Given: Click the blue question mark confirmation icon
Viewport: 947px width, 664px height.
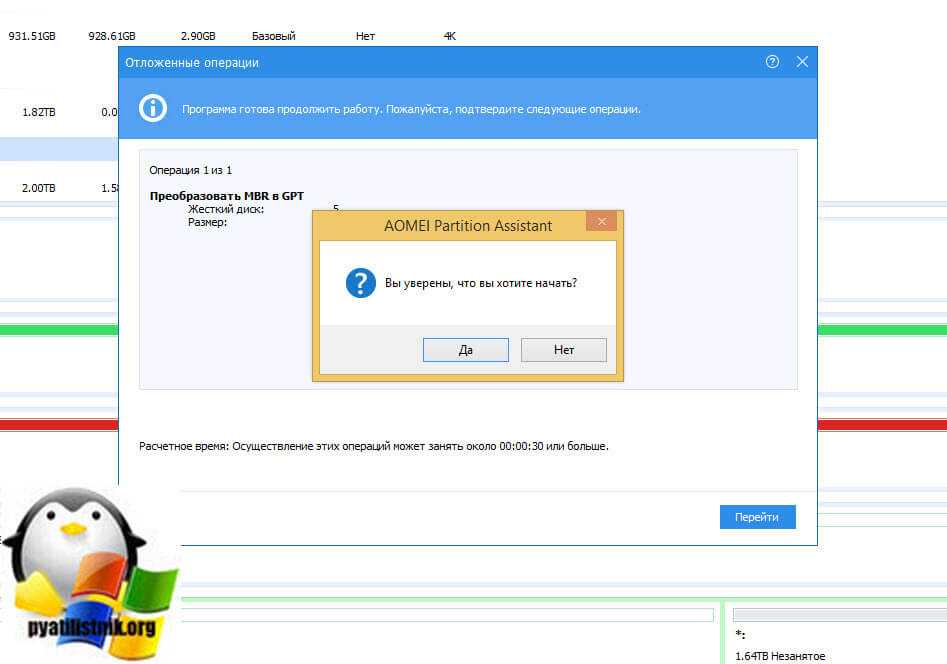Looking at the screenshot, I should [x=360, y=283].
